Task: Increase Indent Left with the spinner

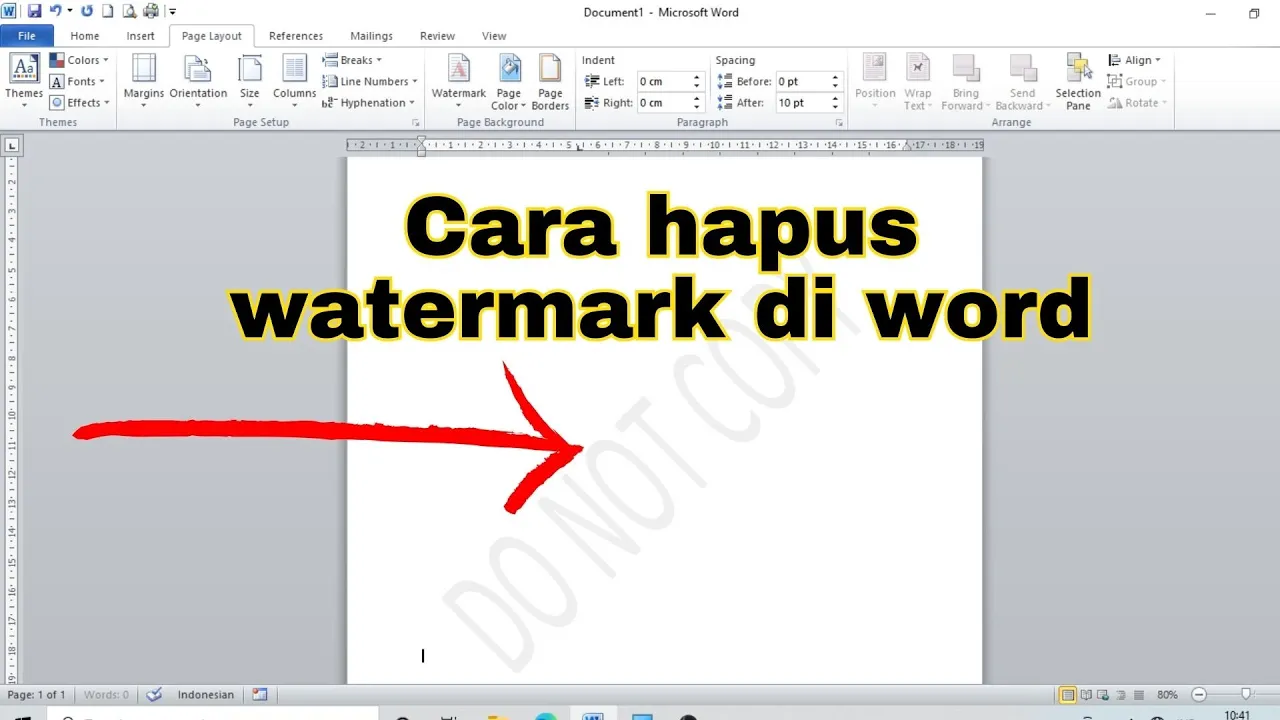Action: 697,77
